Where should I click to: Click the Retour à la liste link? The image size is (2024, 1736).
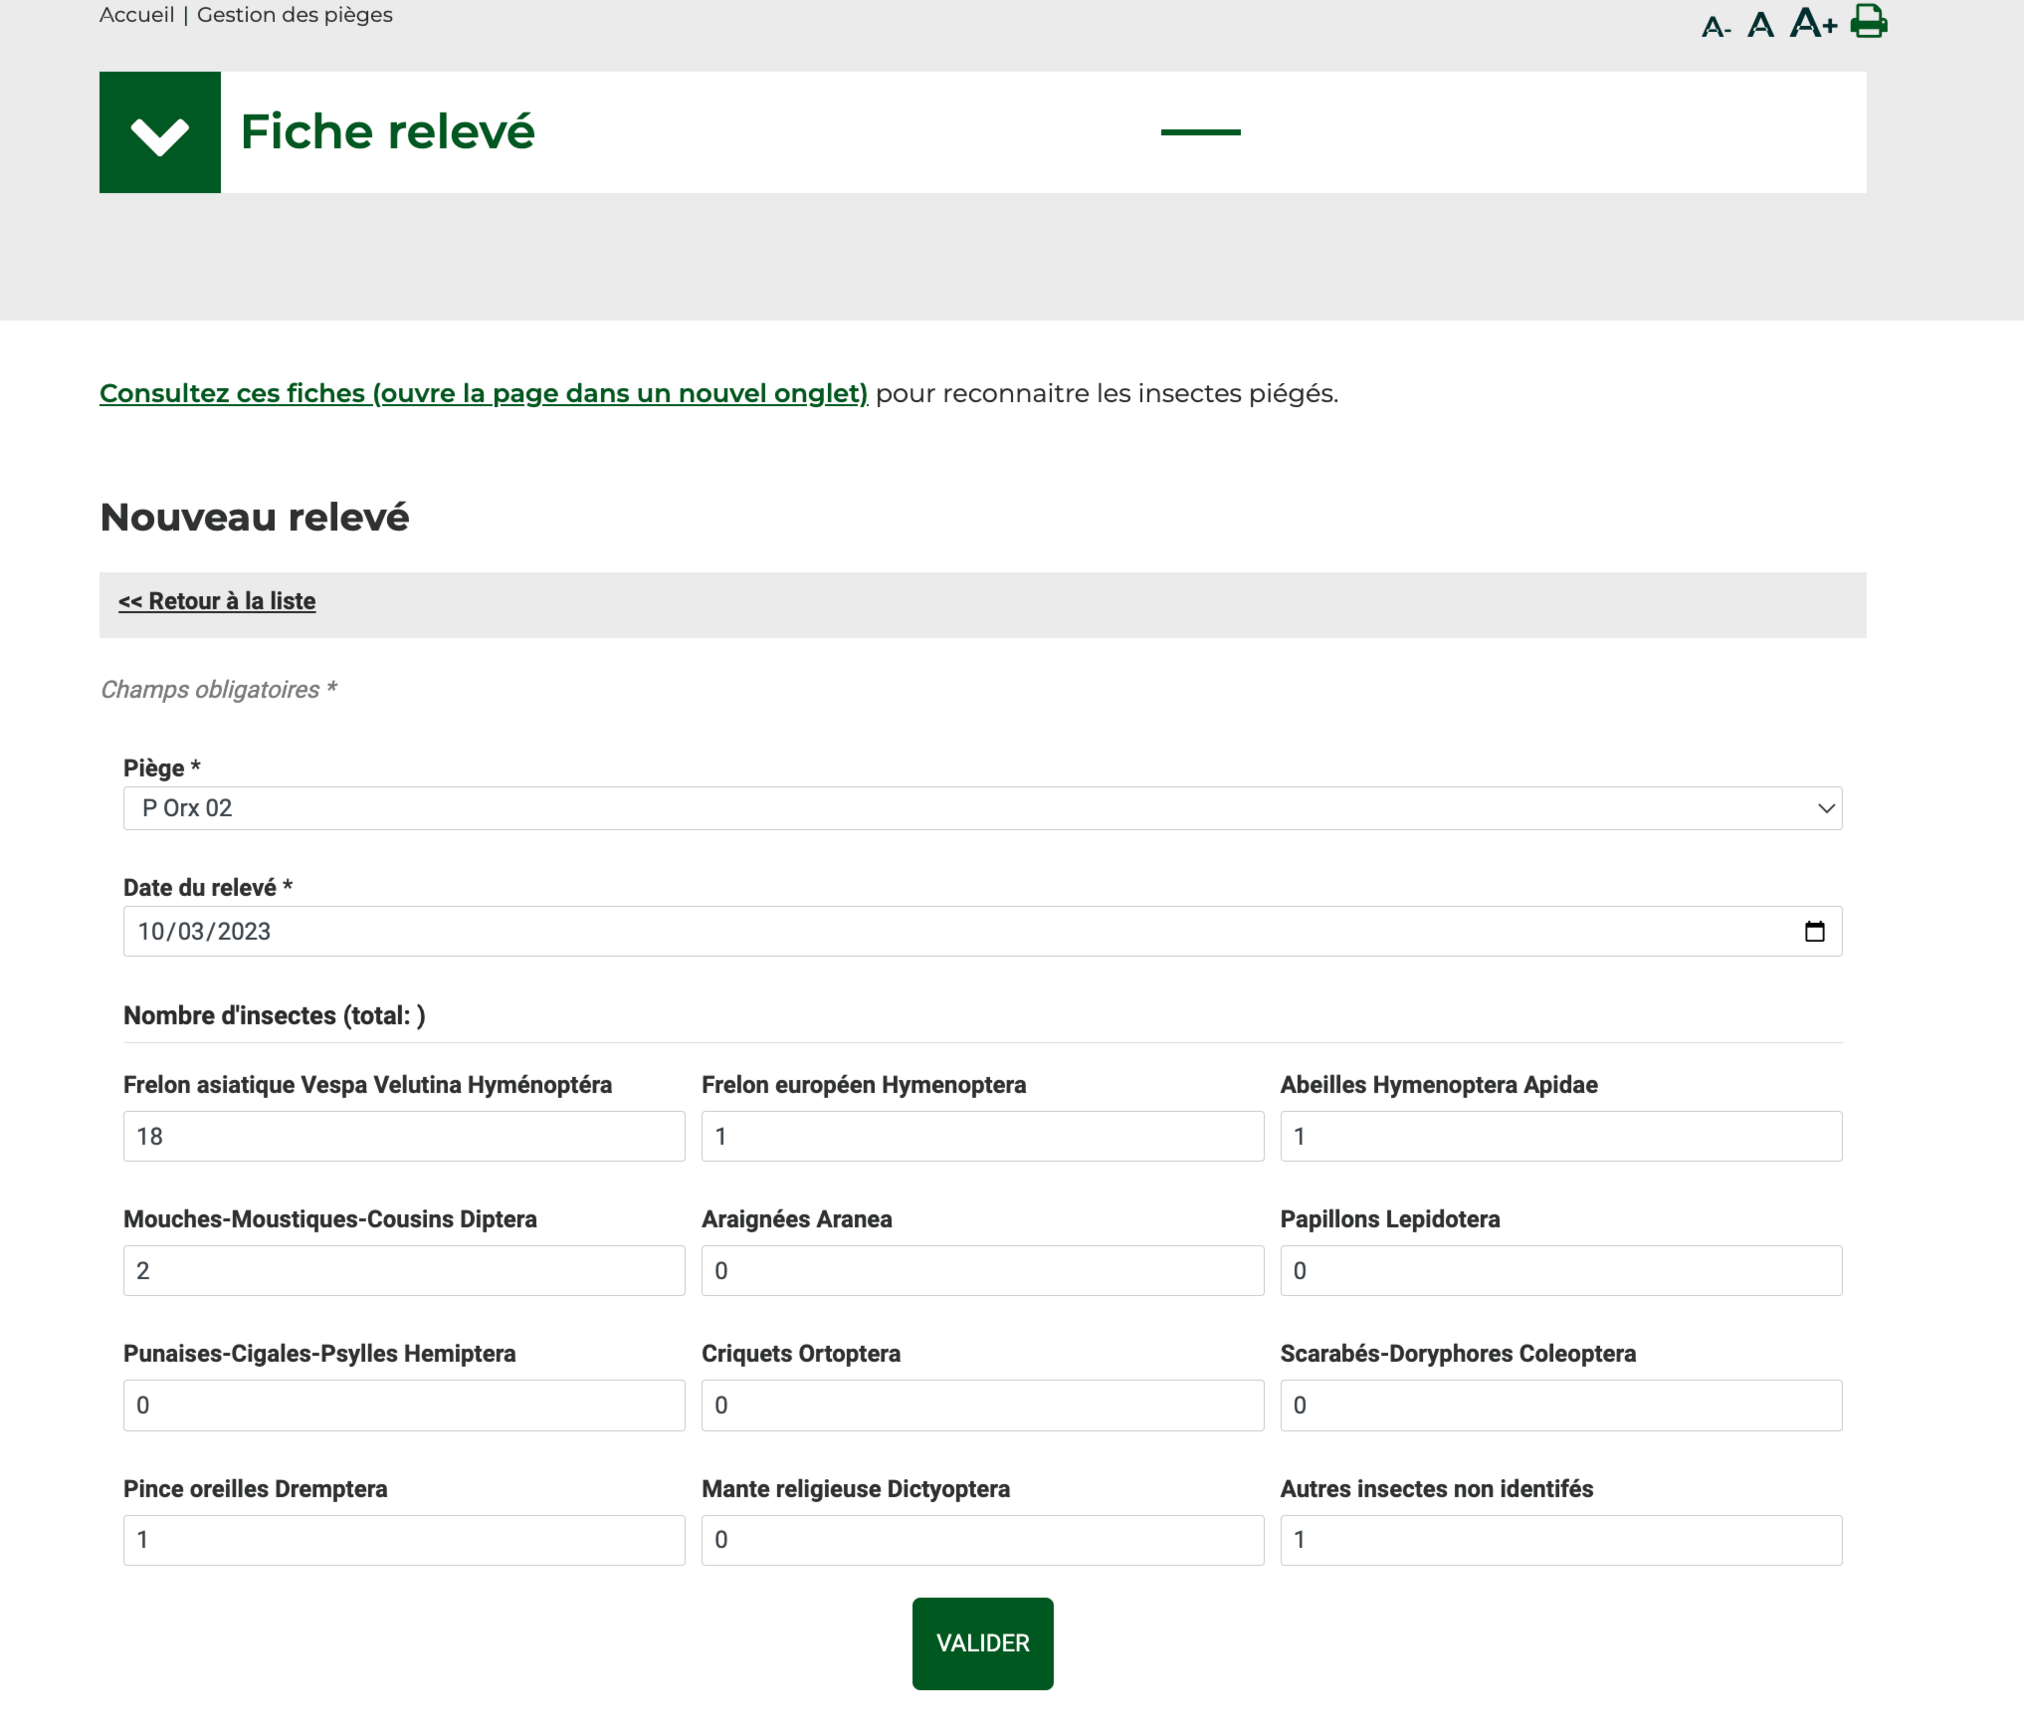217,601
